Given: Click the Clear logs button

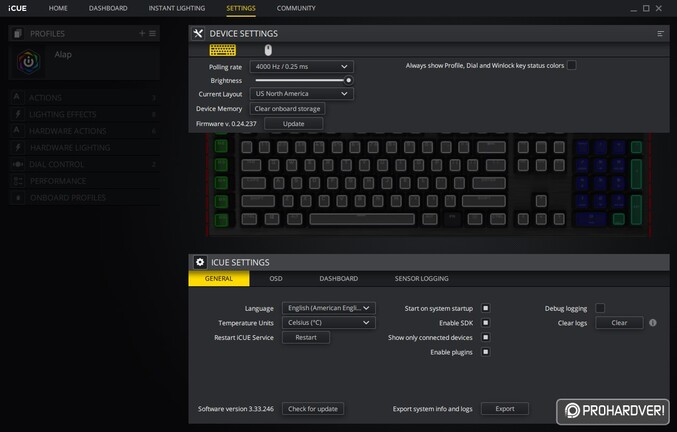Looking at the screenshot, I should 619,322.
